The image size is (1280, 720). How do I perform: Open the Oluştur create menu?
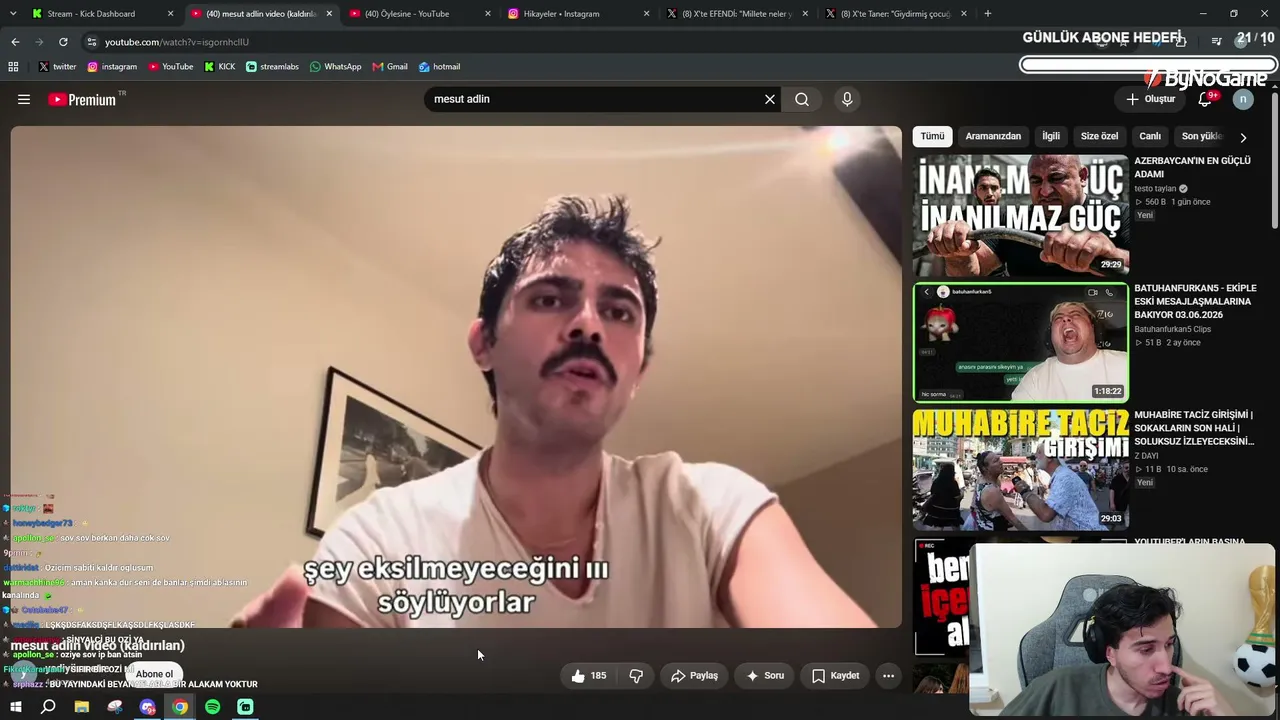click(x=1150, y=99)
